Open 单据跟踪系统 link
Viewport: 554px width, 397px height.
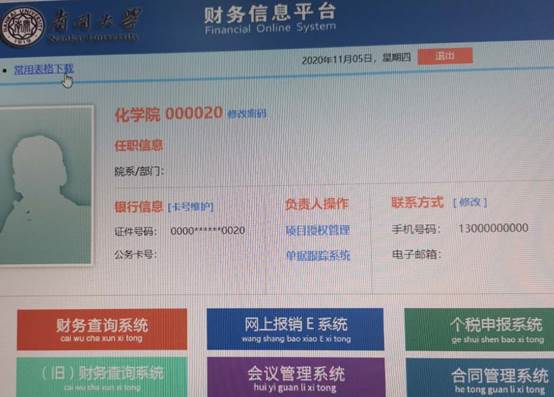pyautogui.click(x=318, y=255)
